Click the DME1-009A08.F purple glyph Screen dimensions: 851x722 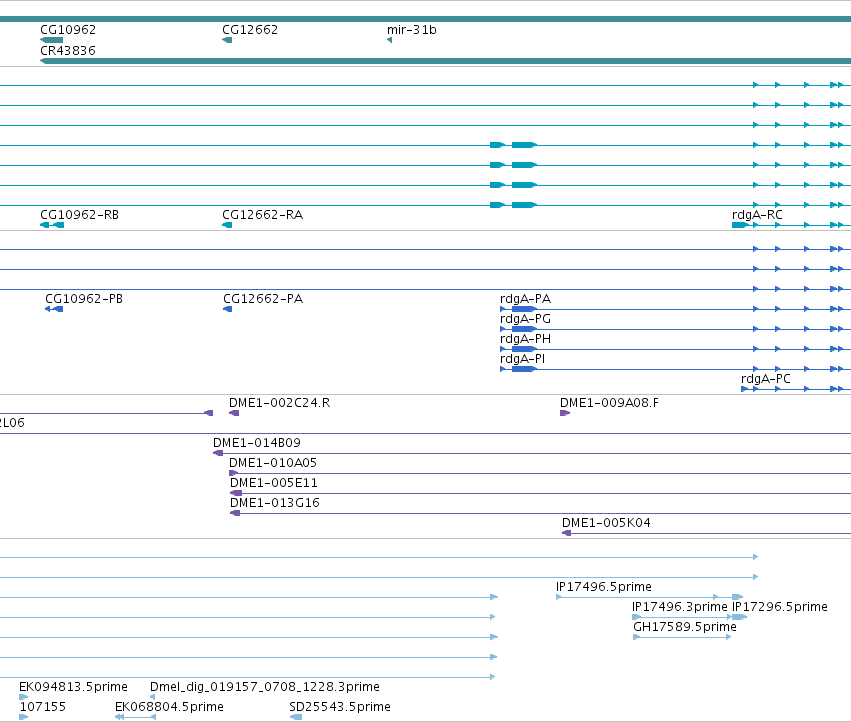pyautogui.click(x=565, y=414)
